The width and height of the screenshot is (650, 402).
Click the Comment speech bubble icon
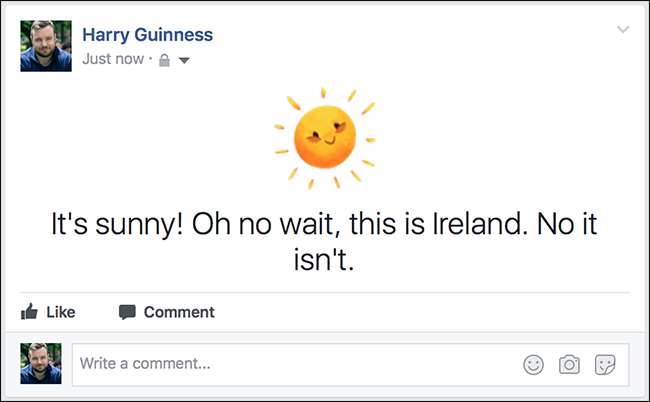[x=127, y=312]
